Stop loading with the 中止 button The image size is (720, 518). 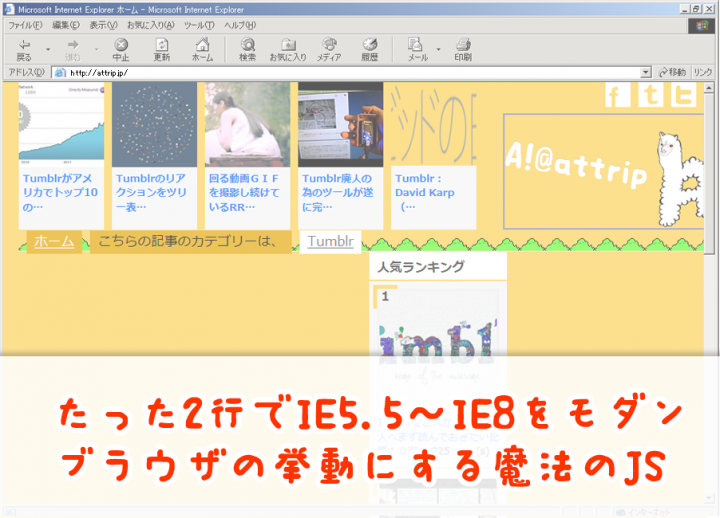click(121, 50)
